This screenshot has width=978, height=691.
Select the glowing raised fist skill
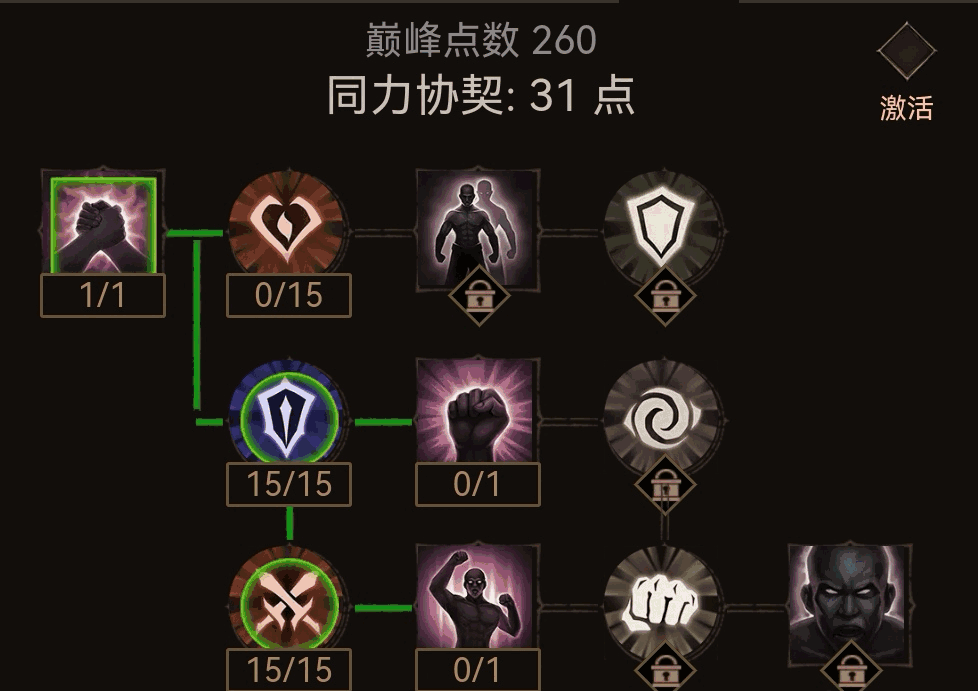tap(477, 412)
